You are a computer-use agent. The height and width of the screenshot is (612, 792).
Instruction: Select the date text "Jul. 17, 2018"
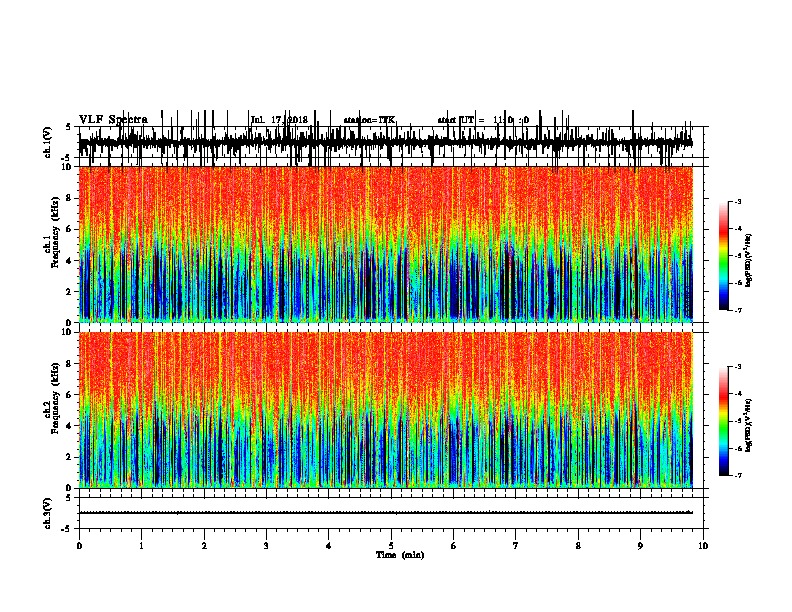279,120
